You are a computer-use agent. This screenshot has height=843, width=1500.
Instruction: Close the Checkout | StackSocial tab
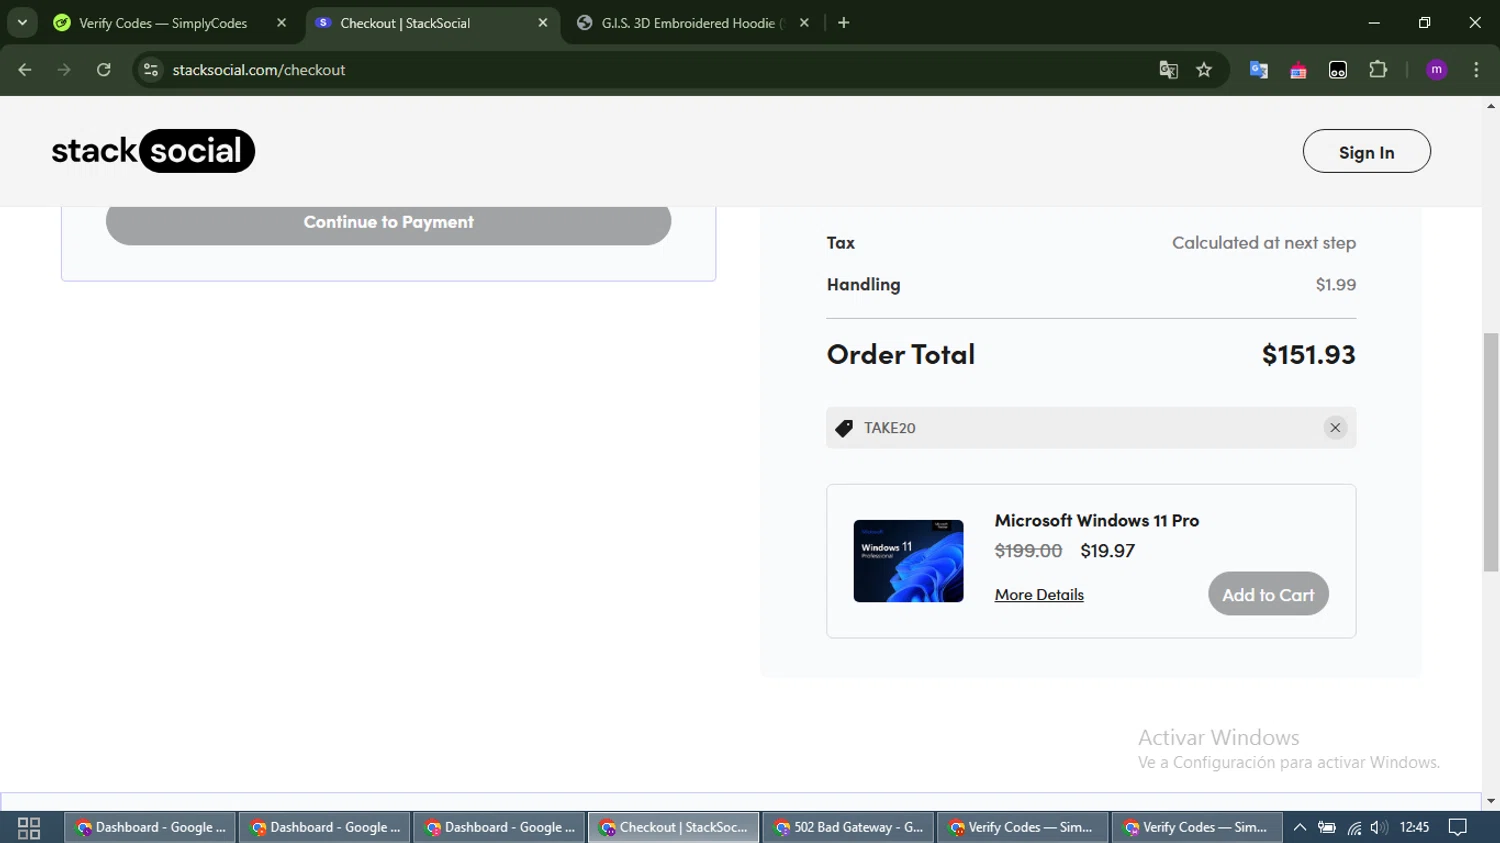pos(543,23)
